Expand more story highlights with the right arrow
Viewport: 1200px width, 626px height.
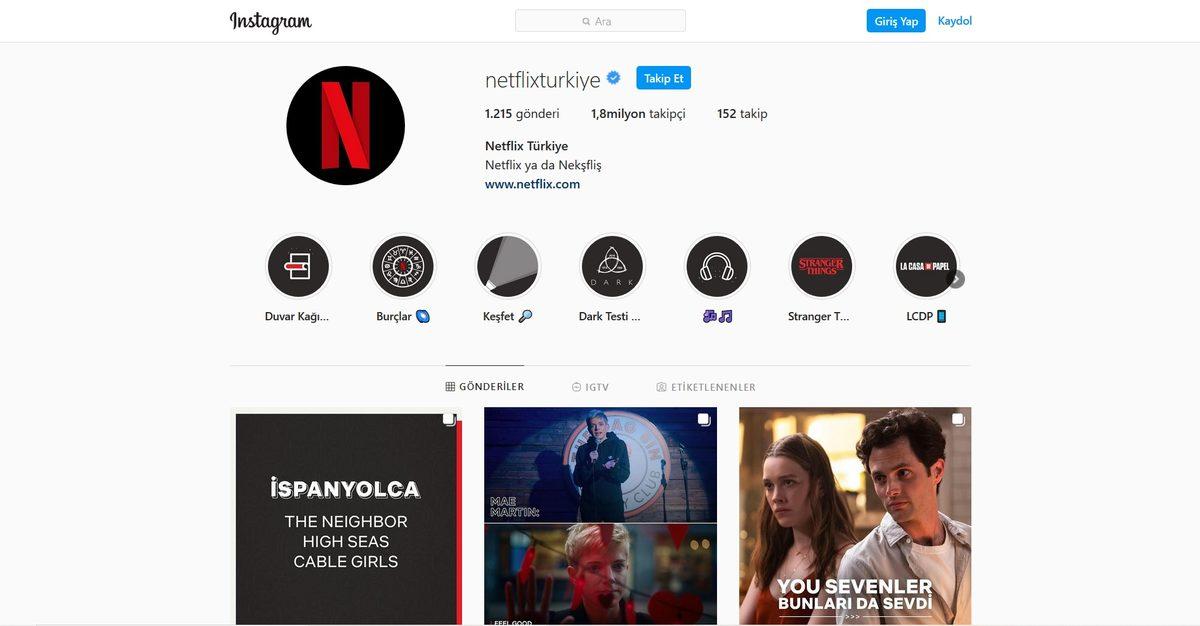957,279
